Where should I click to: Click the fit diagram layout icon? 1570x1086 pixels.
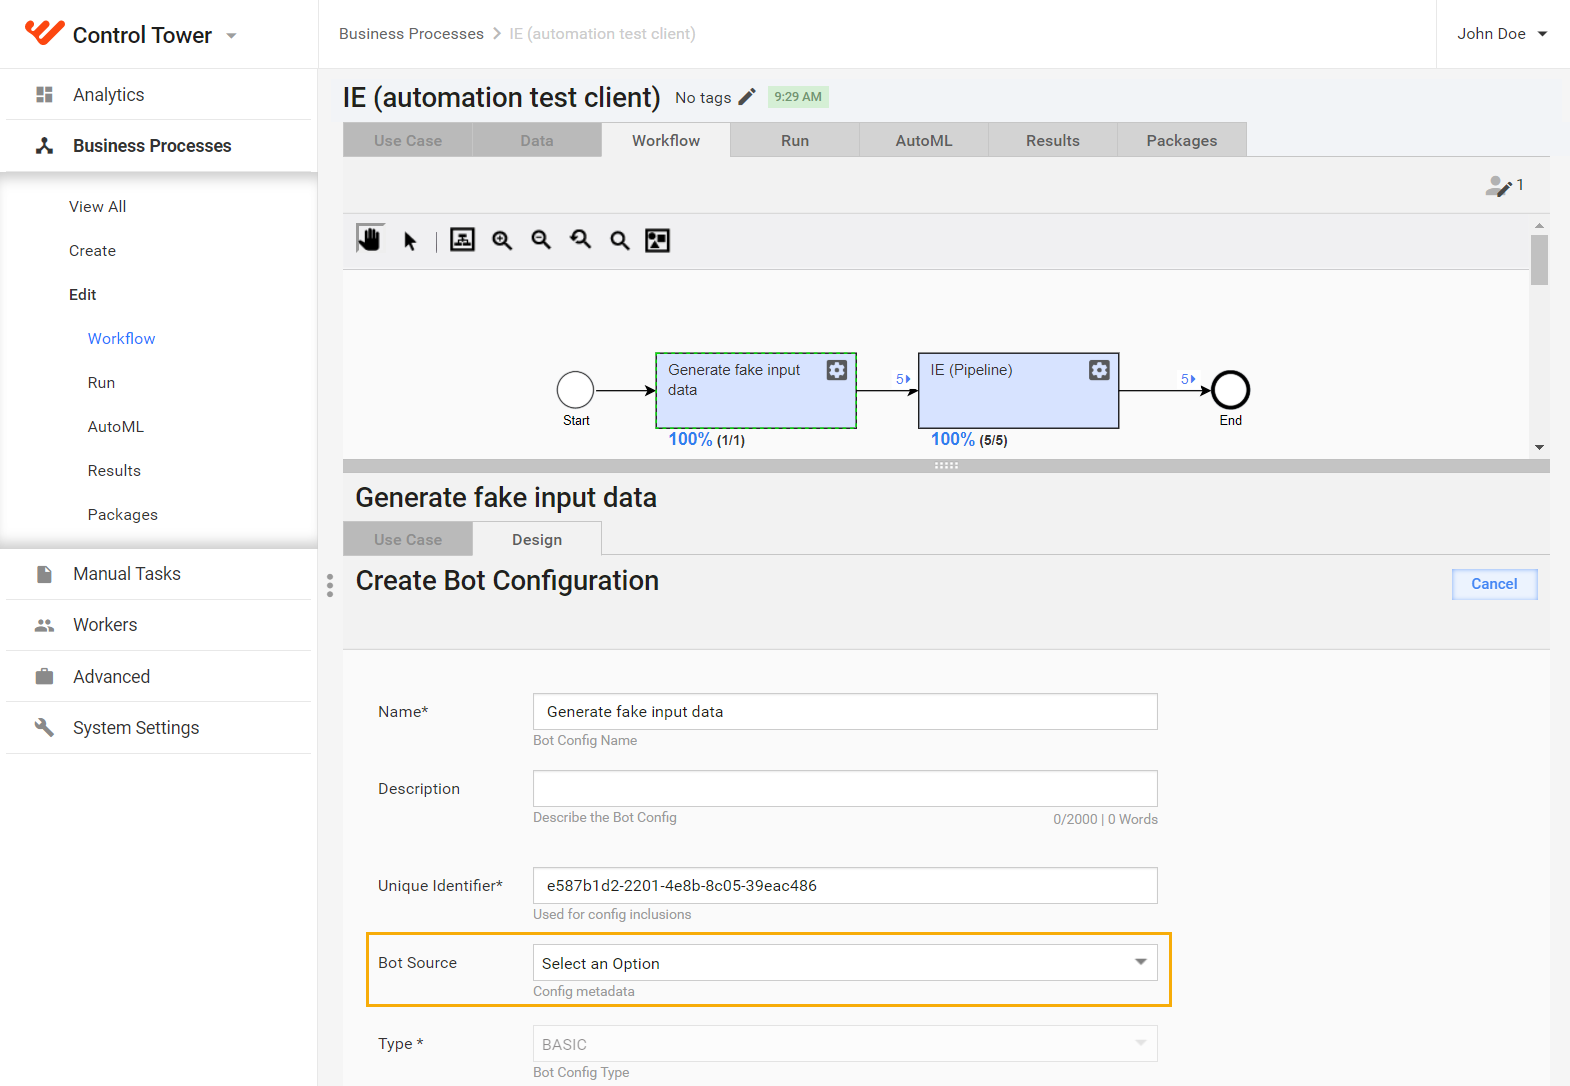coord(462,240)
